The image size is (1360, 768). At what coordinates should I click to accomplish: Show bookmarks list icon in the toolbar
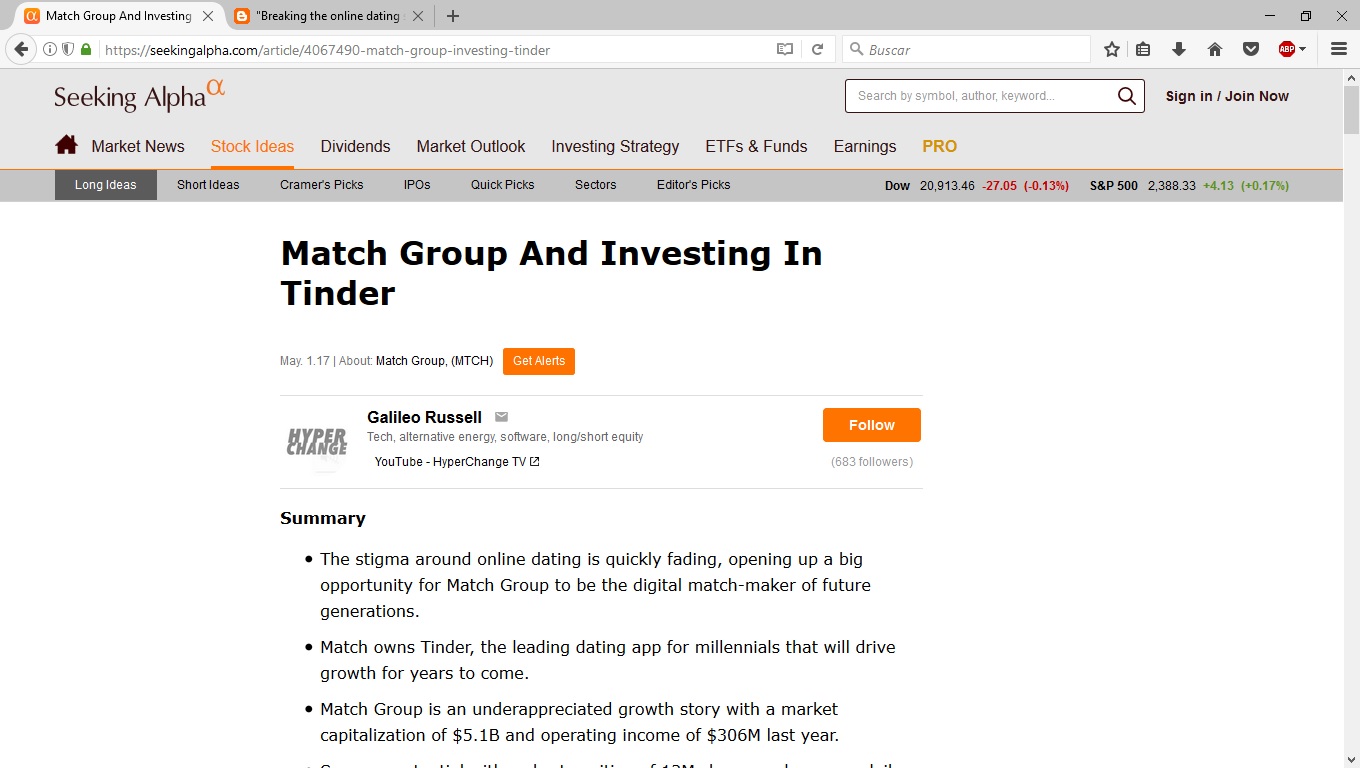pos(1143,49)
